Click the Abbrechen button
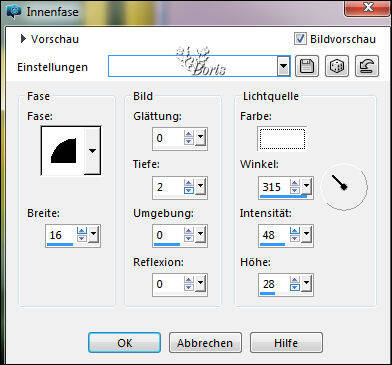 (x=205, y=343)
